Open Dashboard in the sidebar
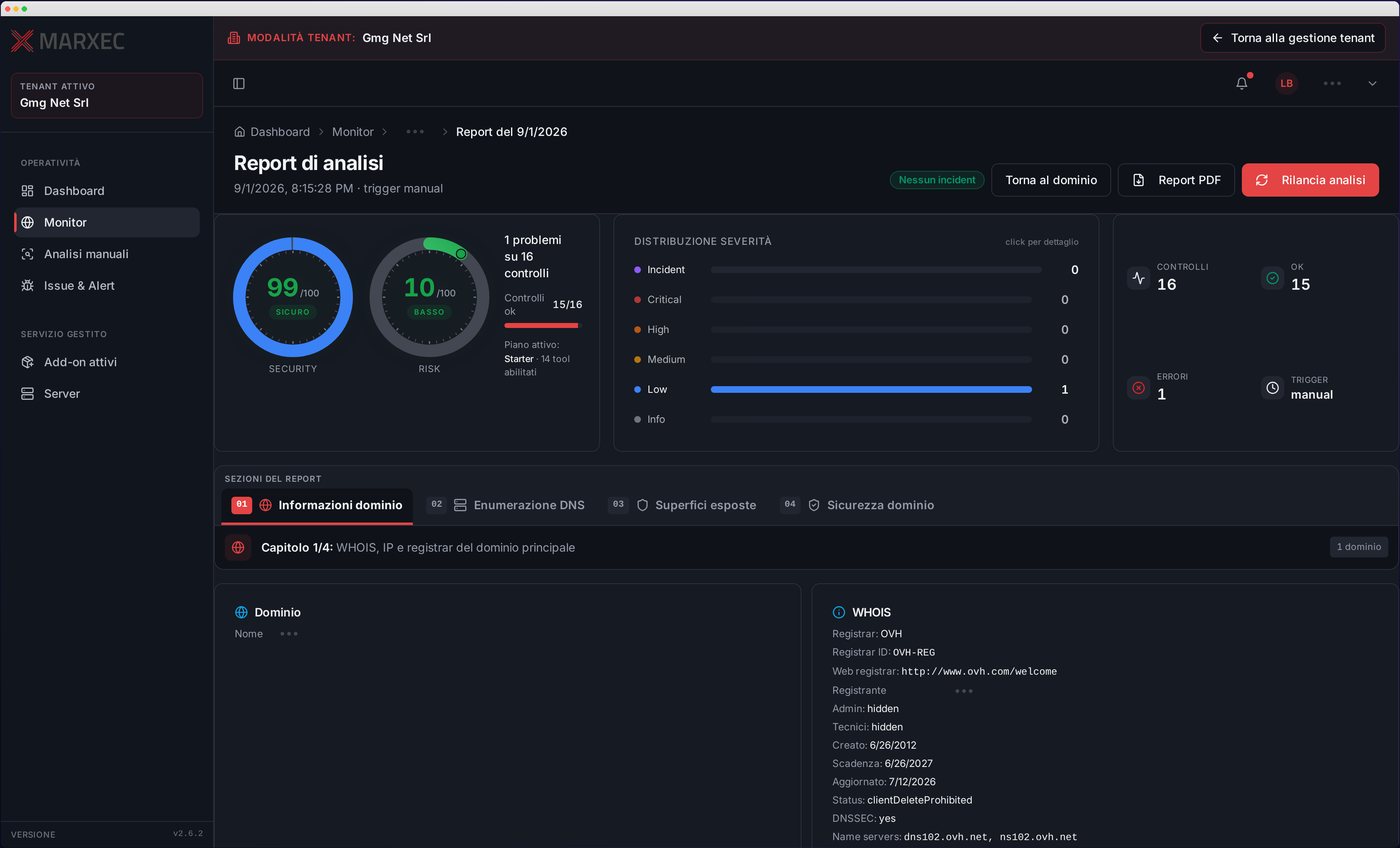 (x=107, y=191)
